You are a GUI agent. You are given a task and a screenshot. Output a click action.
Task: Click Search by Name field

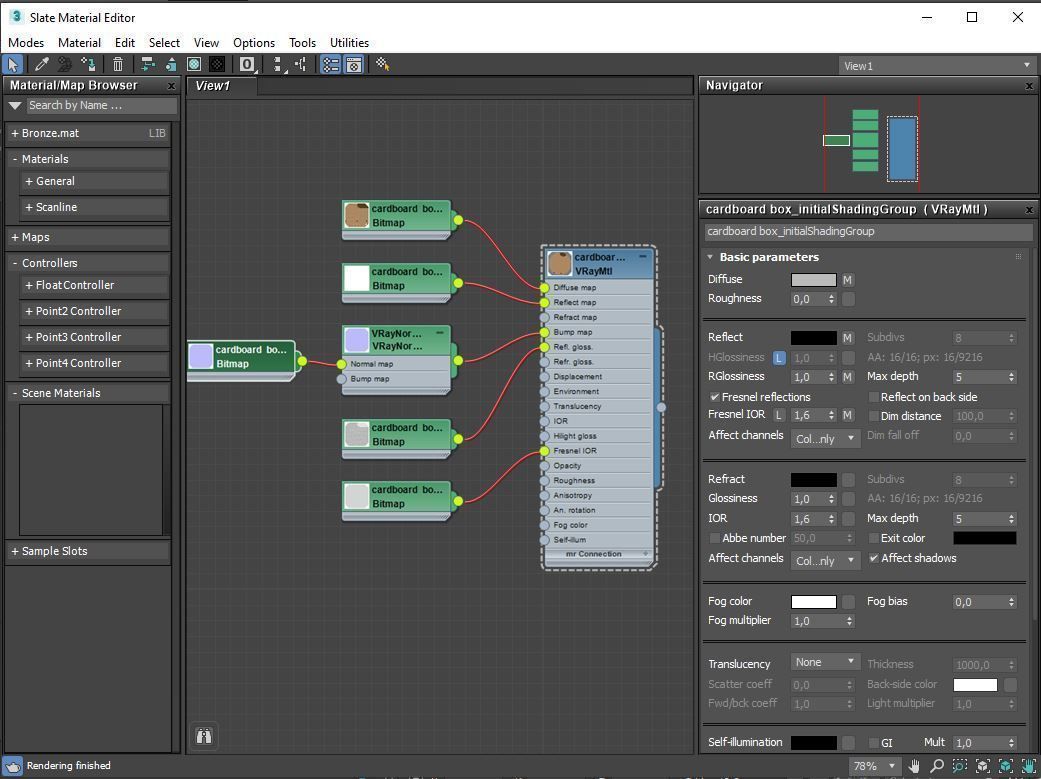coord(102,105)
